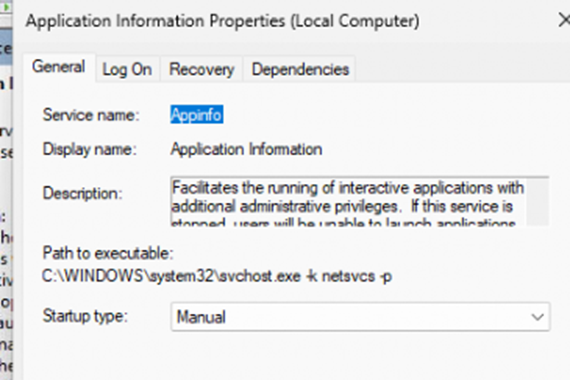The image size is (570, 380).
Task: Click the Description box scrollbar
Action: coord(537,201)
